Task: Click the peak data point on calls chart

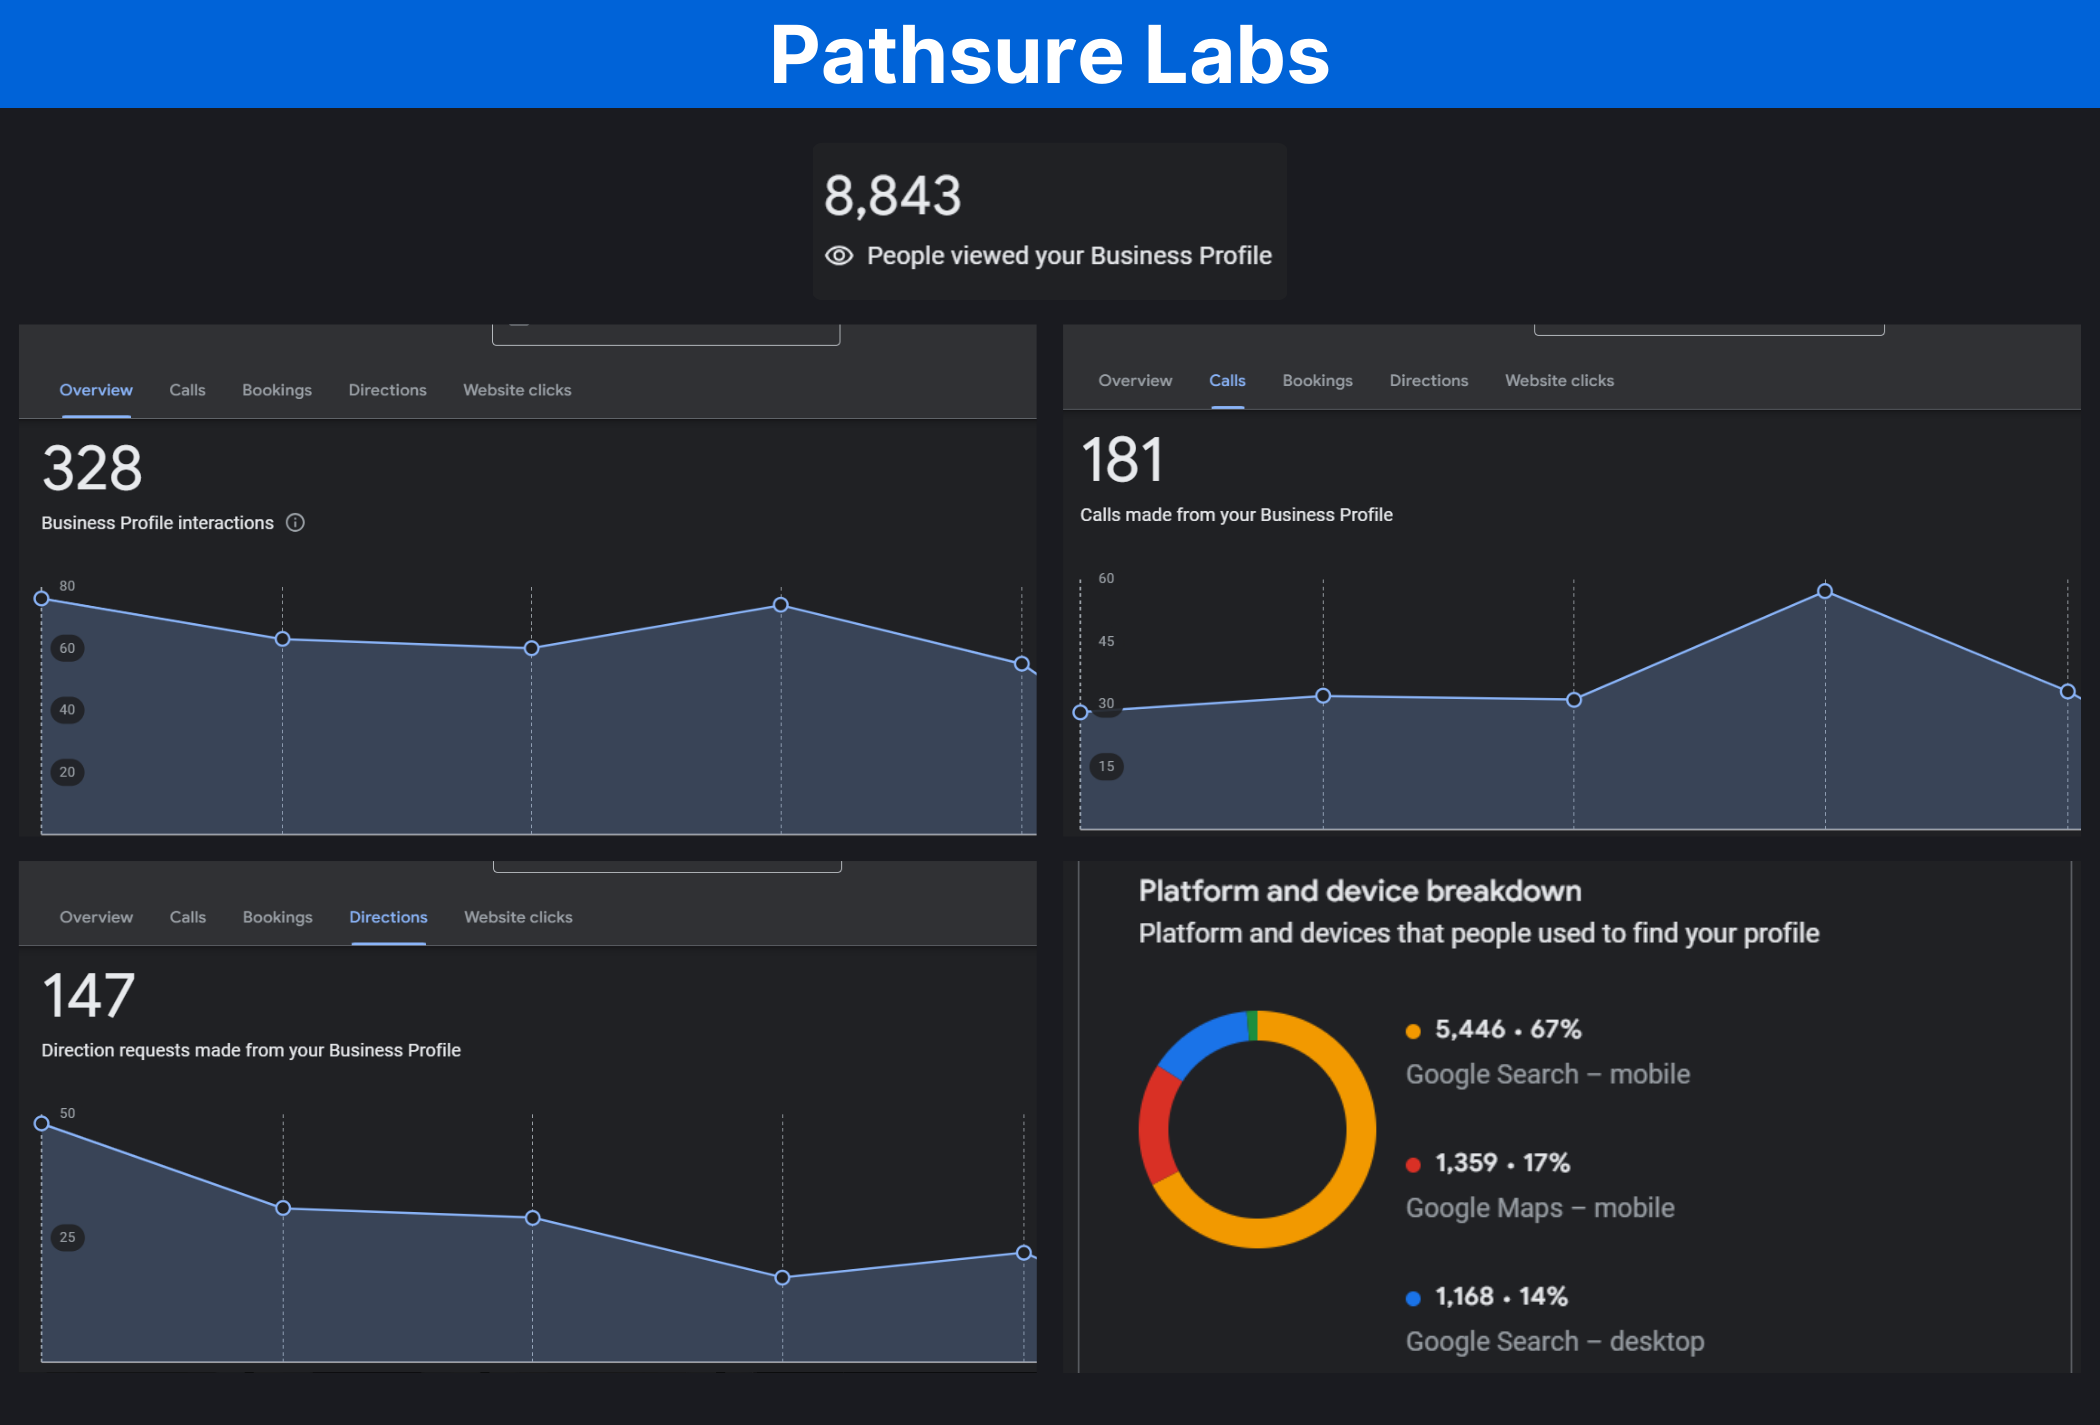Action: (1824, 591)
